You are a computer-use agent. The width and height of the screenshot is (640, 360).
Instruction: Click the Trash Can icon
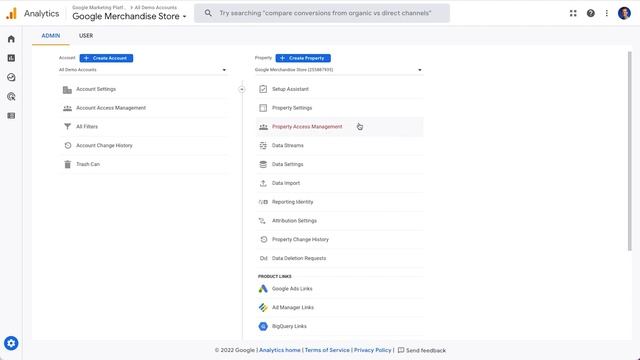click(68, 164)
